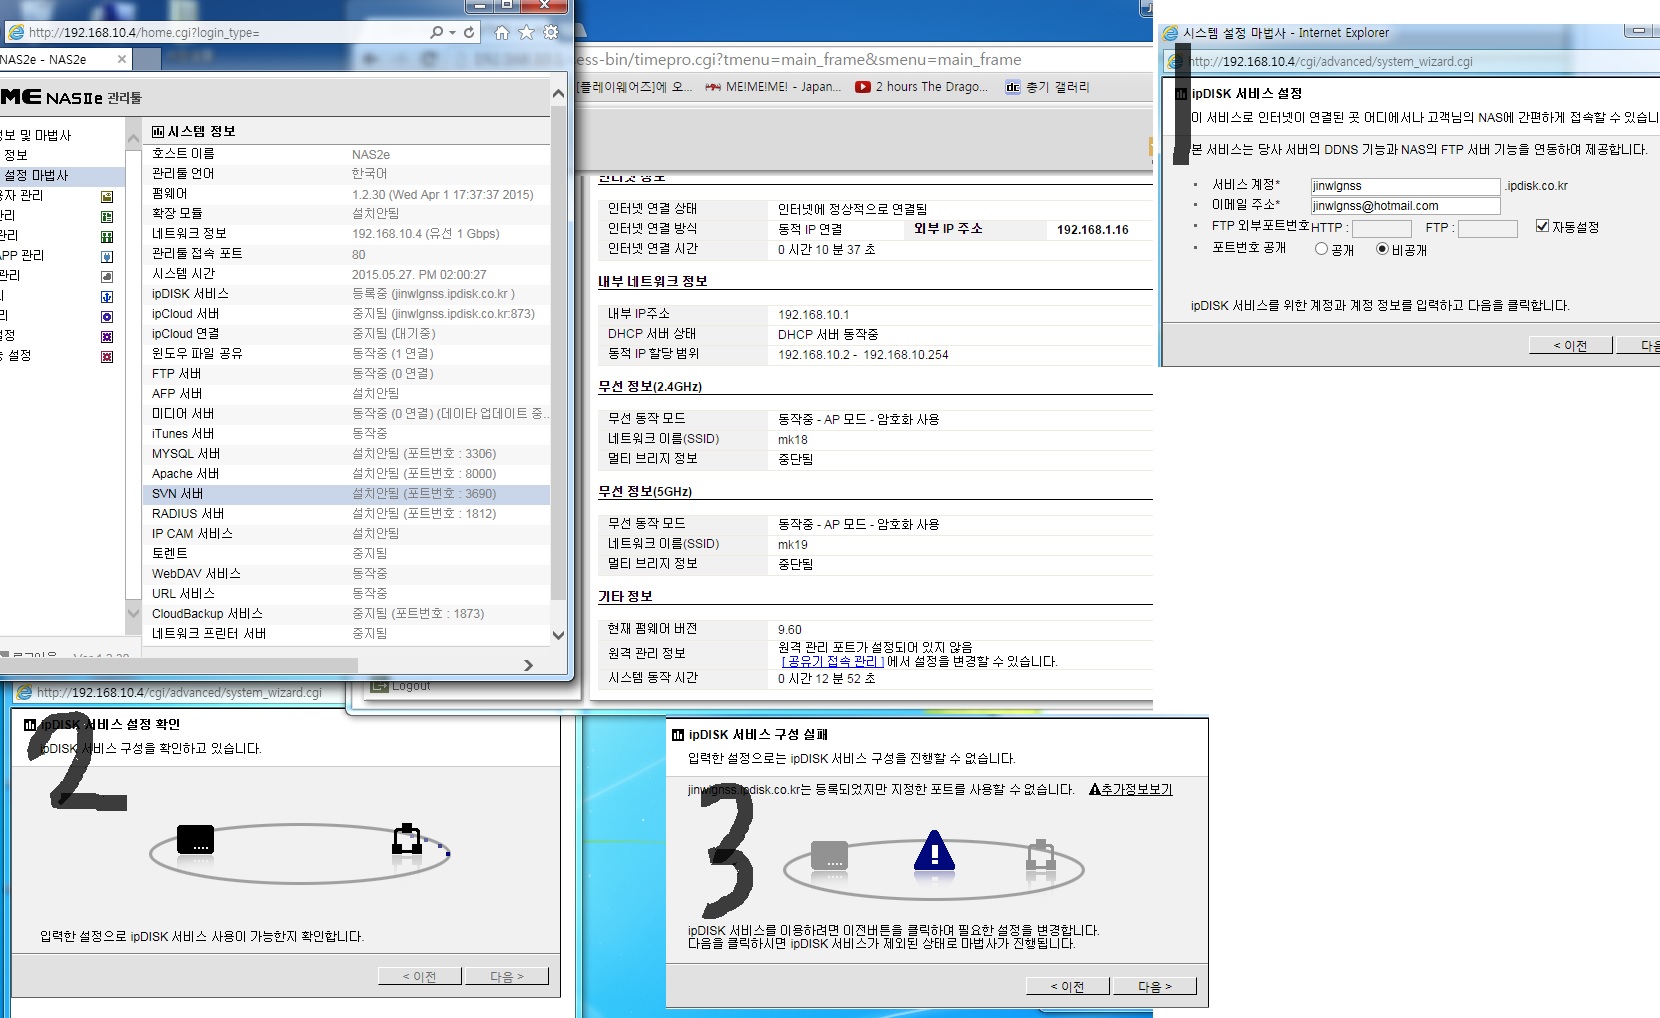Click the APP 관리 plug icon in sidebar
The image size is (1660, 1018).
coord(107,257)
